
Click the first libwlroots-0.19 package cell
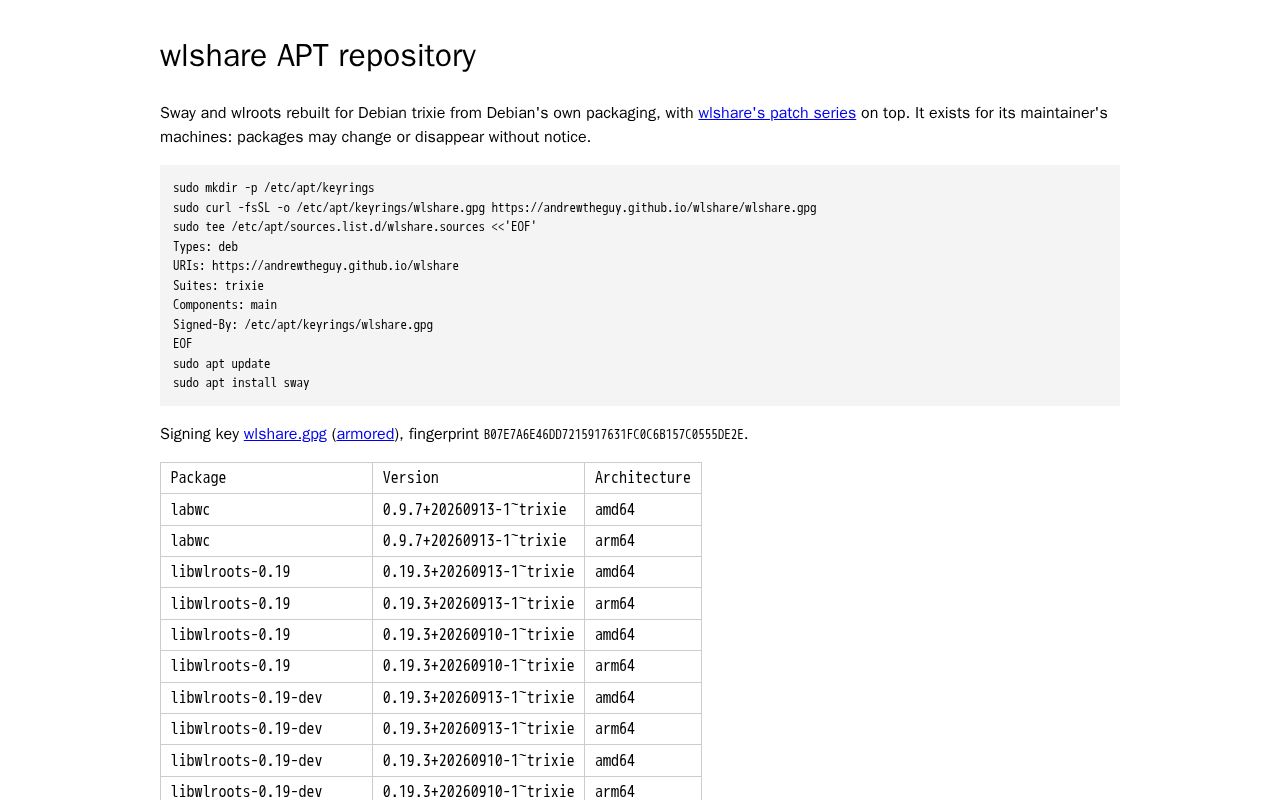coord(266,572)
